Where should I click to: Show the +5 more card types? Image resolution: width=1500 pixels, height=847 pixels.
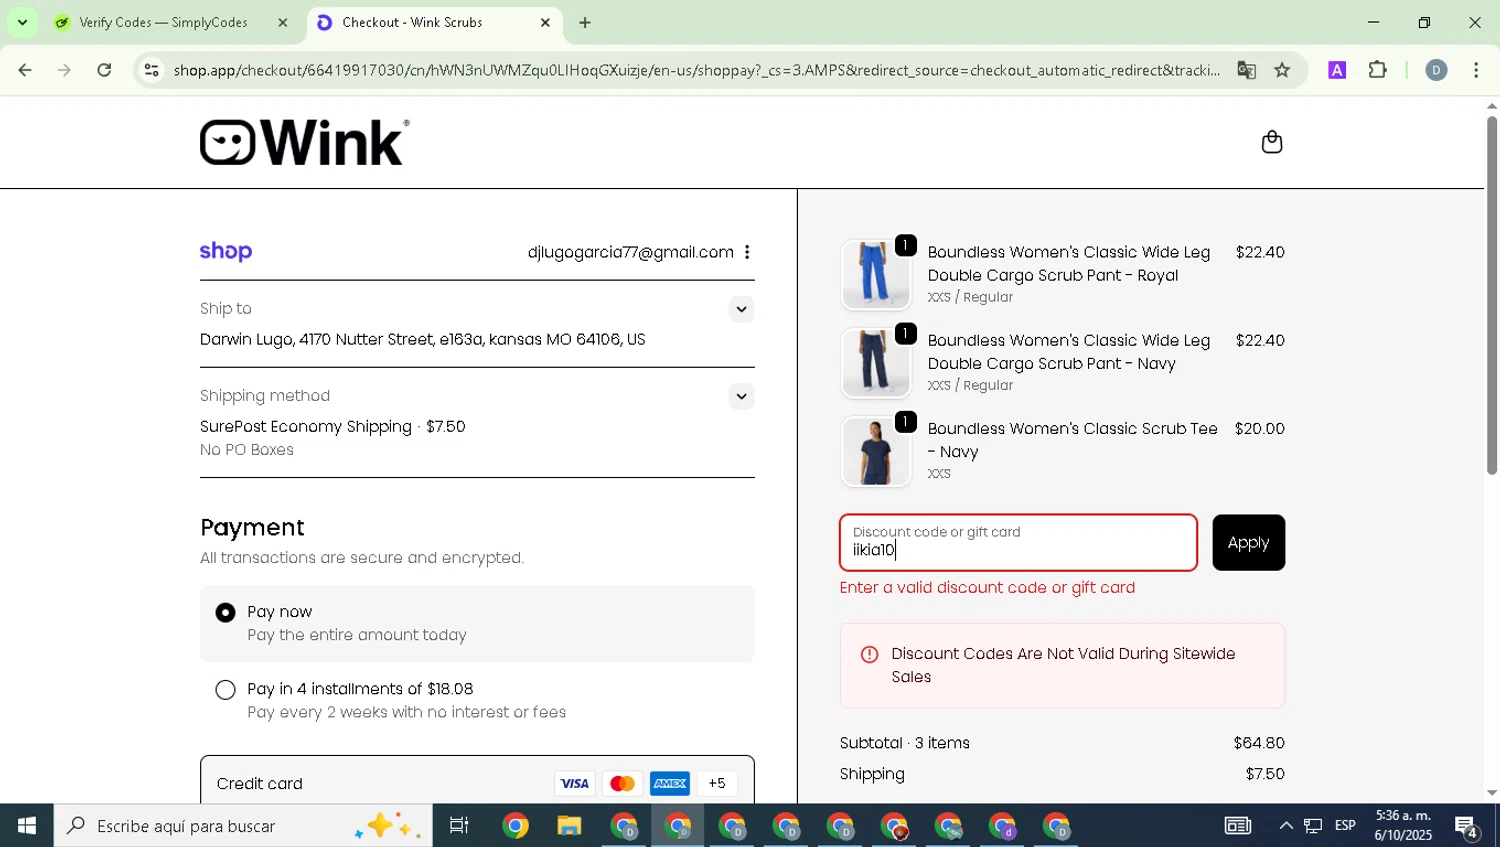[717, 784]
